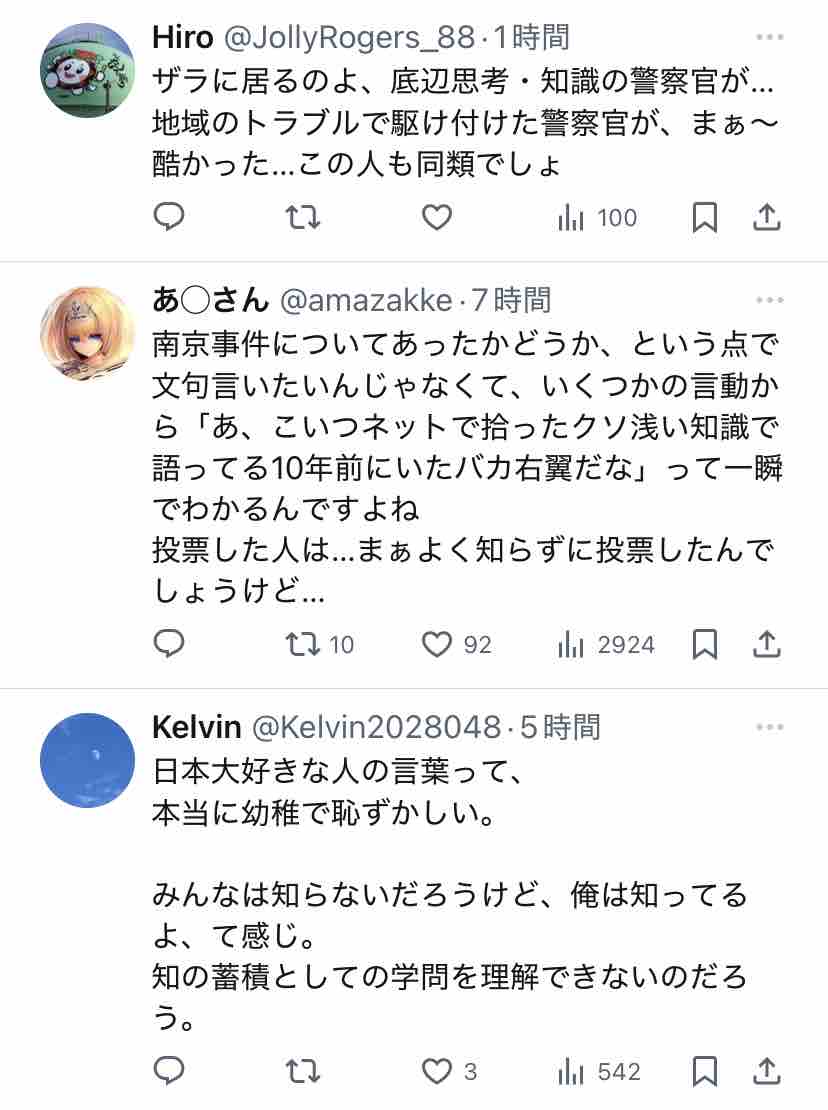The image size is (828, 1110).
Task: Retweet Hiro's post about police officers
Action: pyautogui.click(x=303, y=217)
